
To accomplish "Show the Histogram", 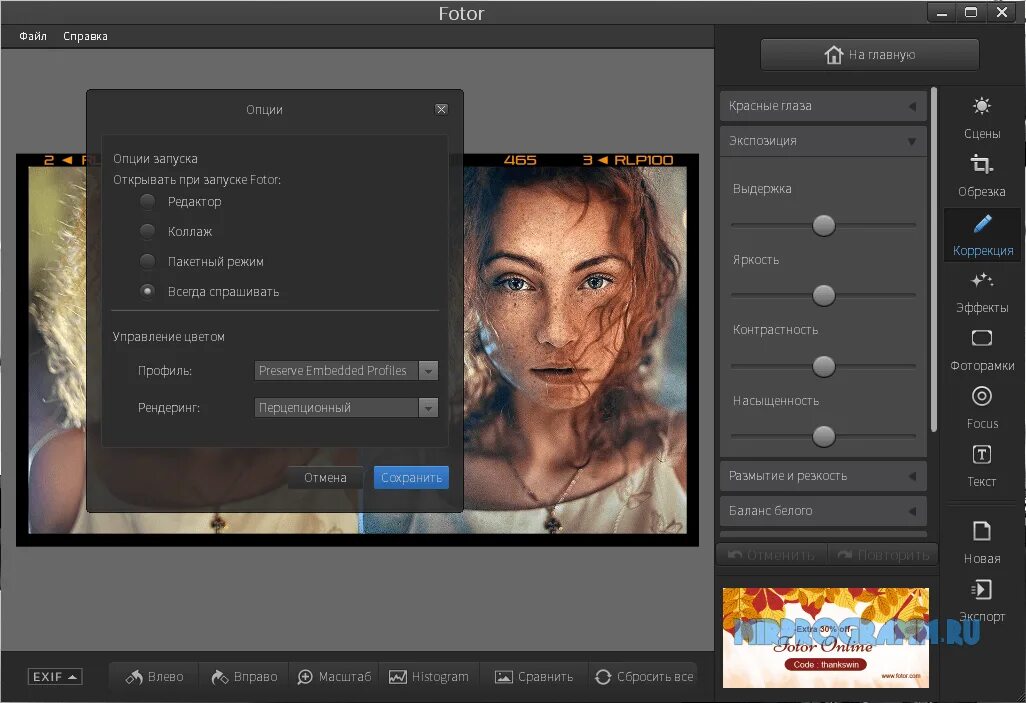I will pyautogui.click(x=429, y=677).
